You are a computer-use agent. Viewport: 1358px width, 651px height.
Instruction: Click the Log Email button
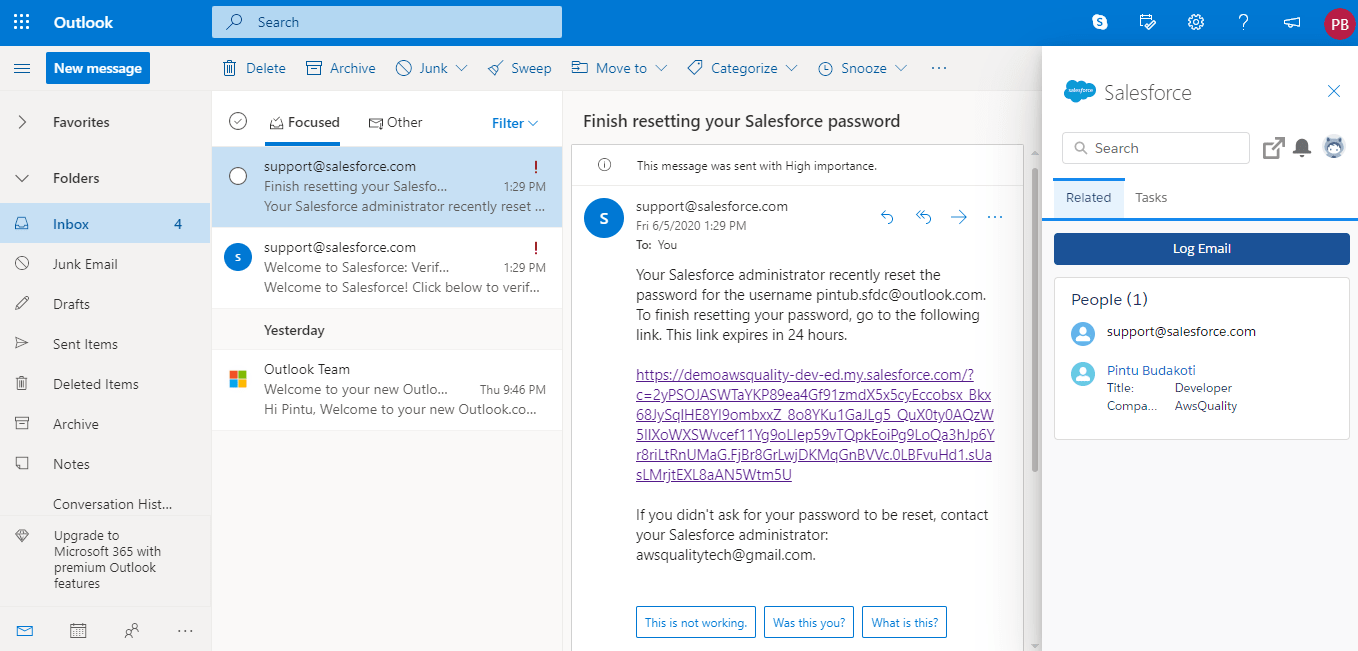[x=1201, y=249]
